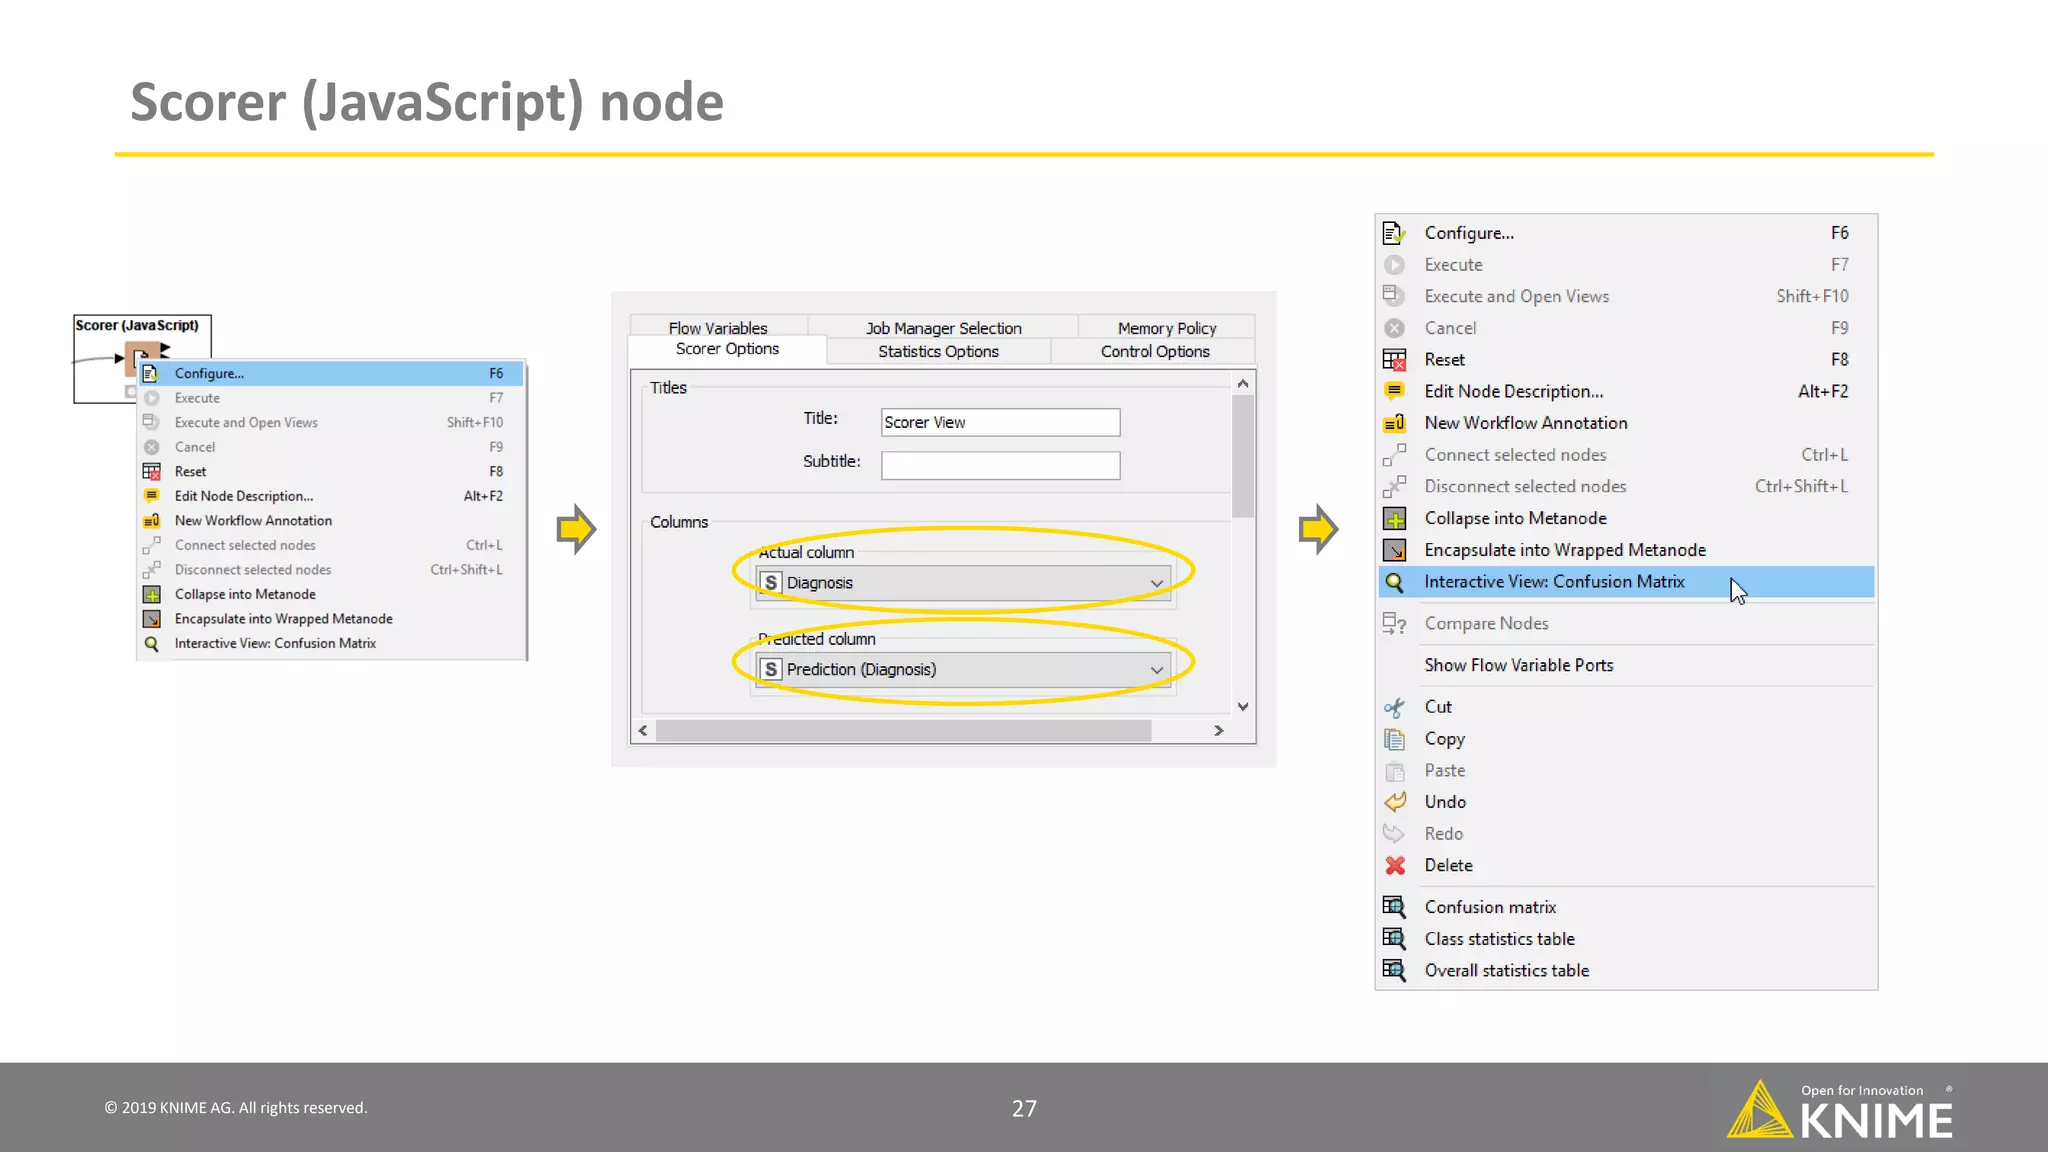
Task: Click the scissors Cut icon
Action: pyautogui.click(x=1394, y=707)
